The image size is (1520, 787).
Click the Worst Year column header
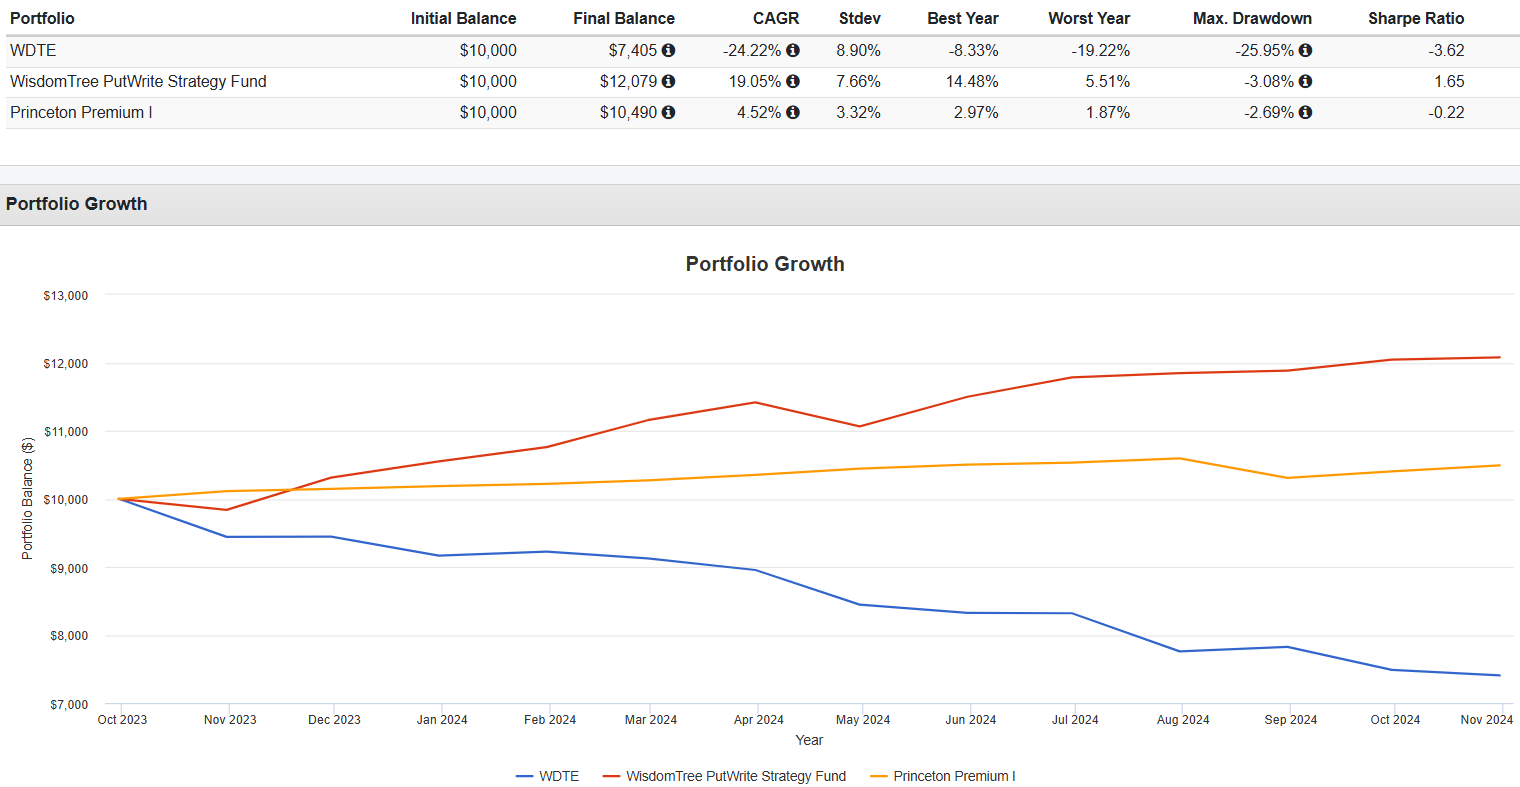pos(1089,18)
